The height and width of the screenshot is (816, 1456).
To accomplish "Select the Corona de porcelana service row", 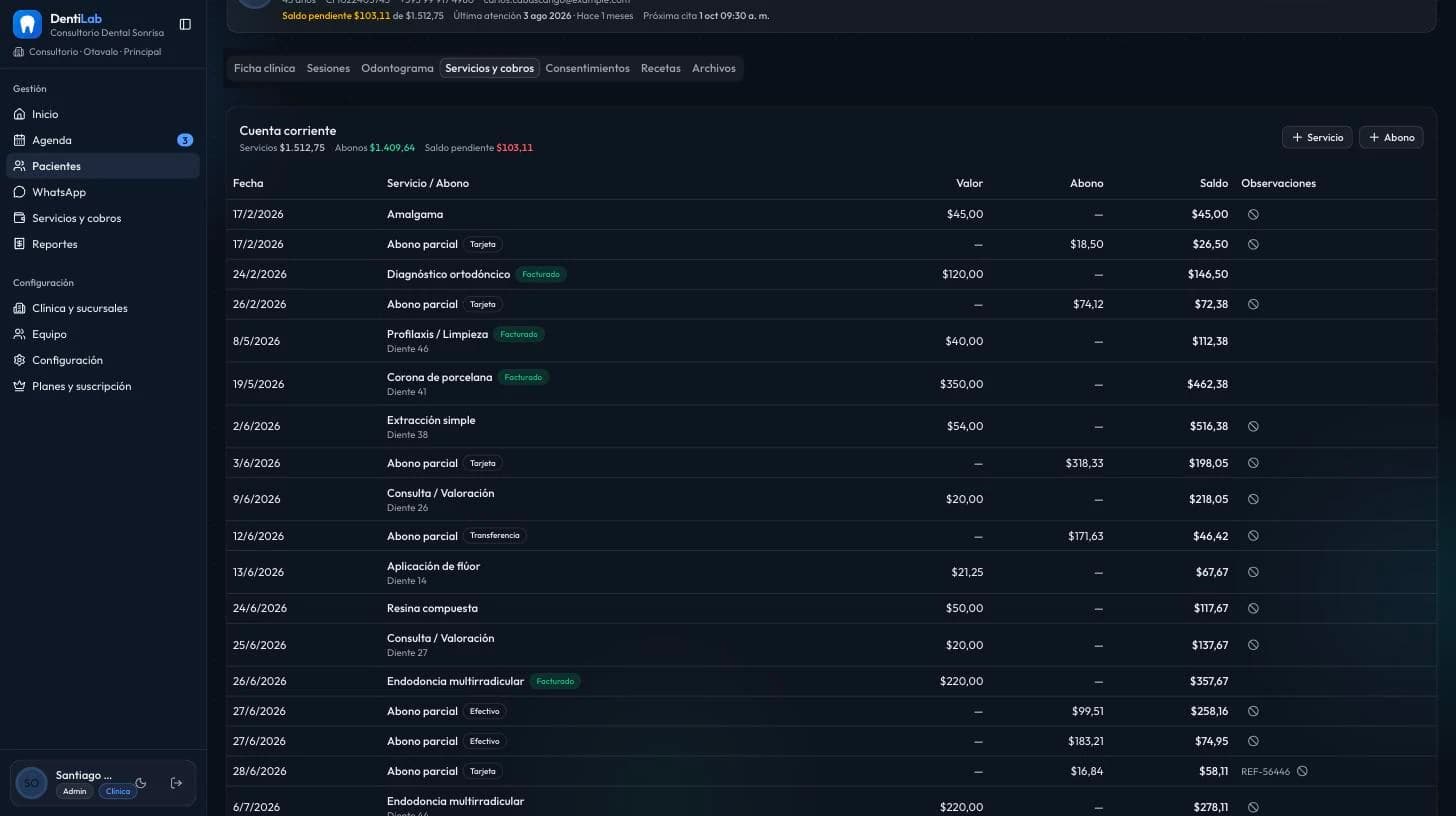I will click(831, 384).
